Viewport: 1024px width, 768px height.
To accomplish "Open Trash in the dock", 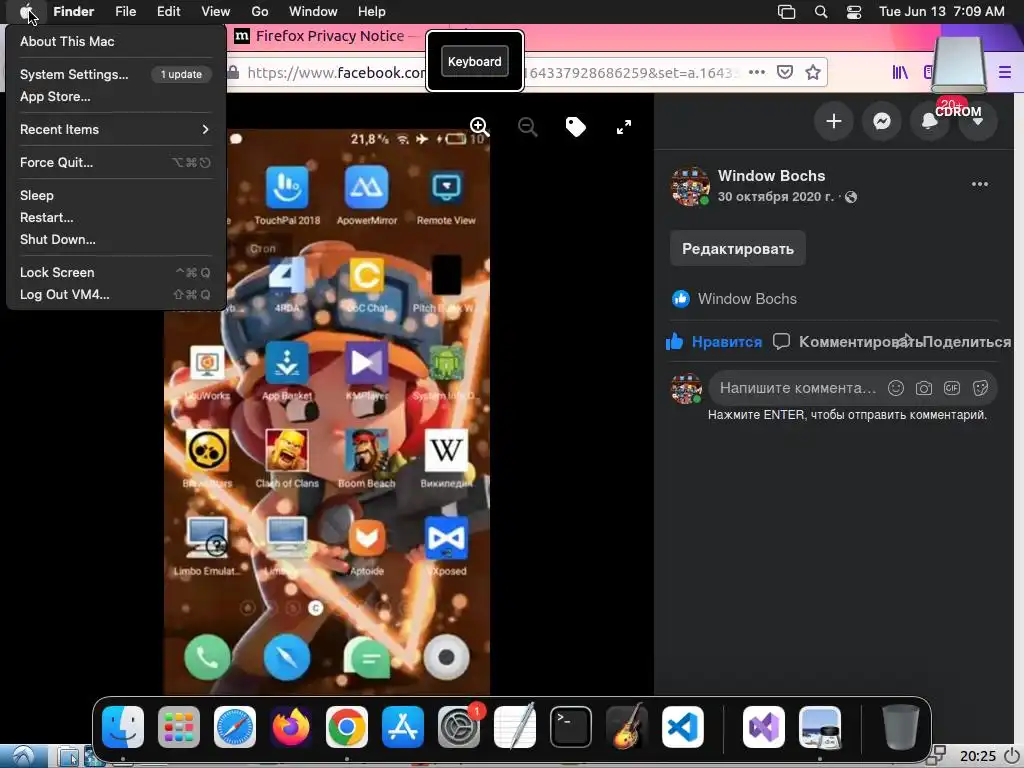I will click(901, 727).
